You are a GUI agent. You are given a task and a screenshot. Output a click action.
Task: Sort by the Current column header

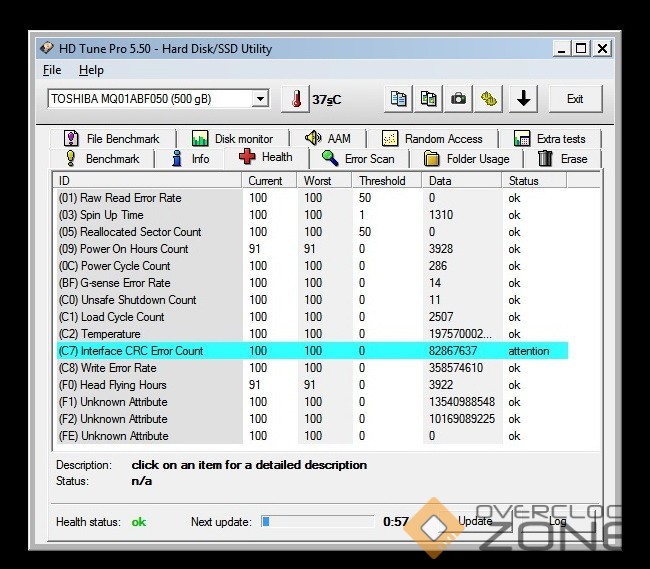click(x=269, y=181)
